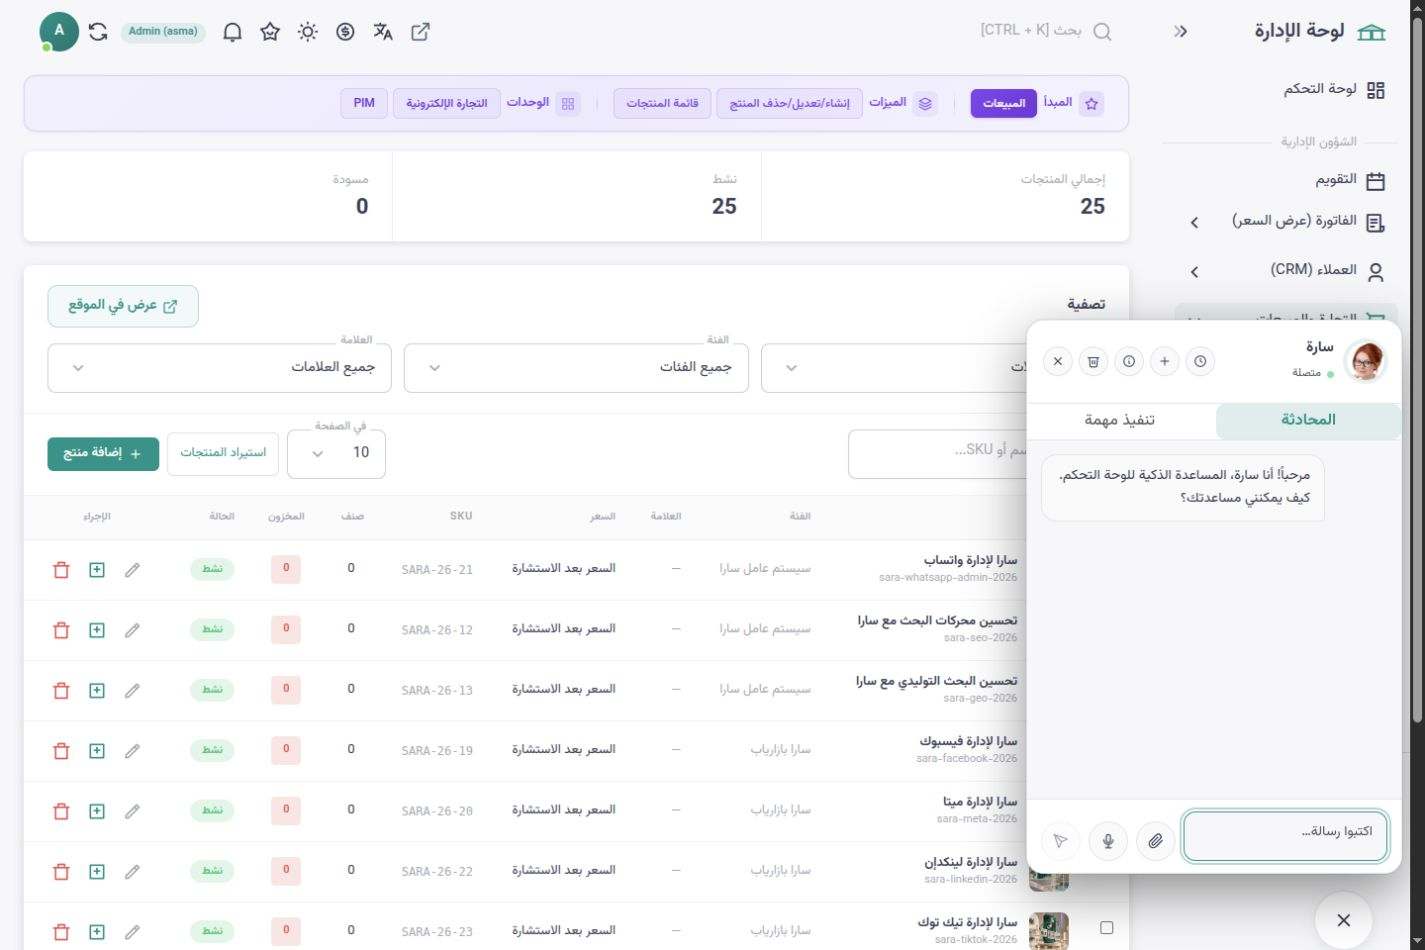The height and width of the screenshot is (950, 1425).
Task: Click the search field بحث CTRL+K
Action: [x=1045, y=31]
